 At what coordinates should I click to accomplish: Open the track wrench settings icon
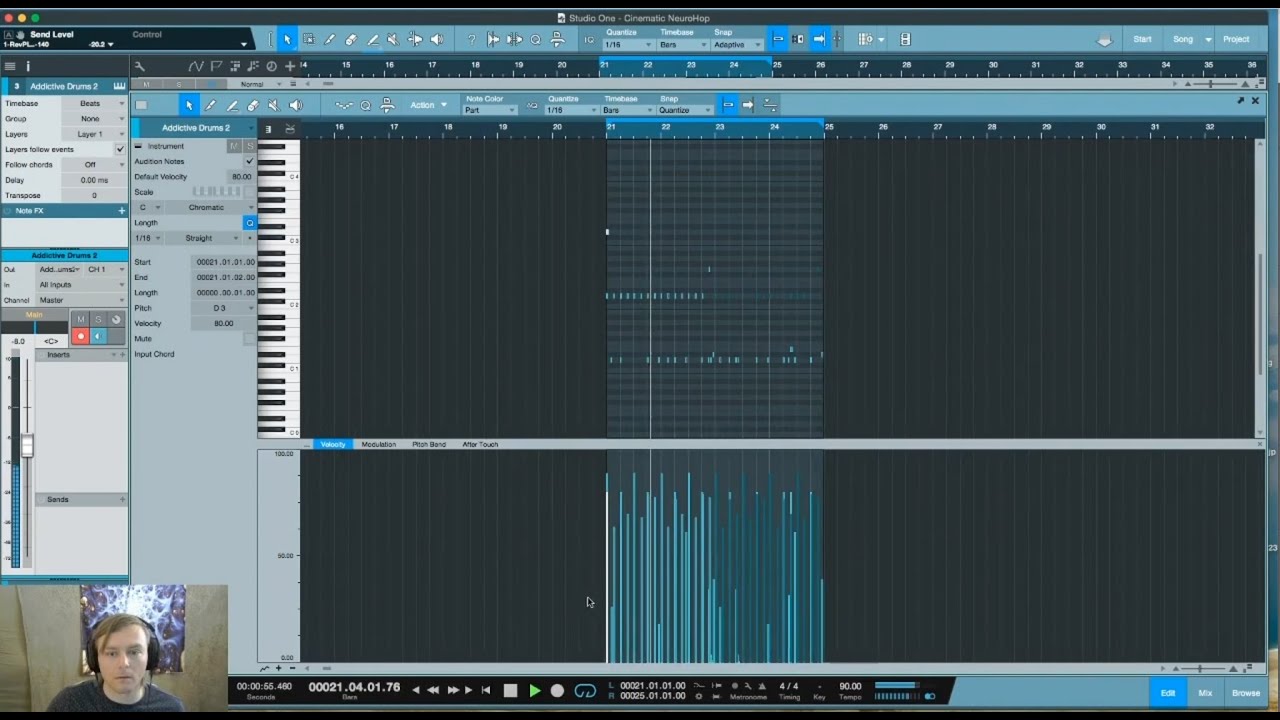pos(139,66)
